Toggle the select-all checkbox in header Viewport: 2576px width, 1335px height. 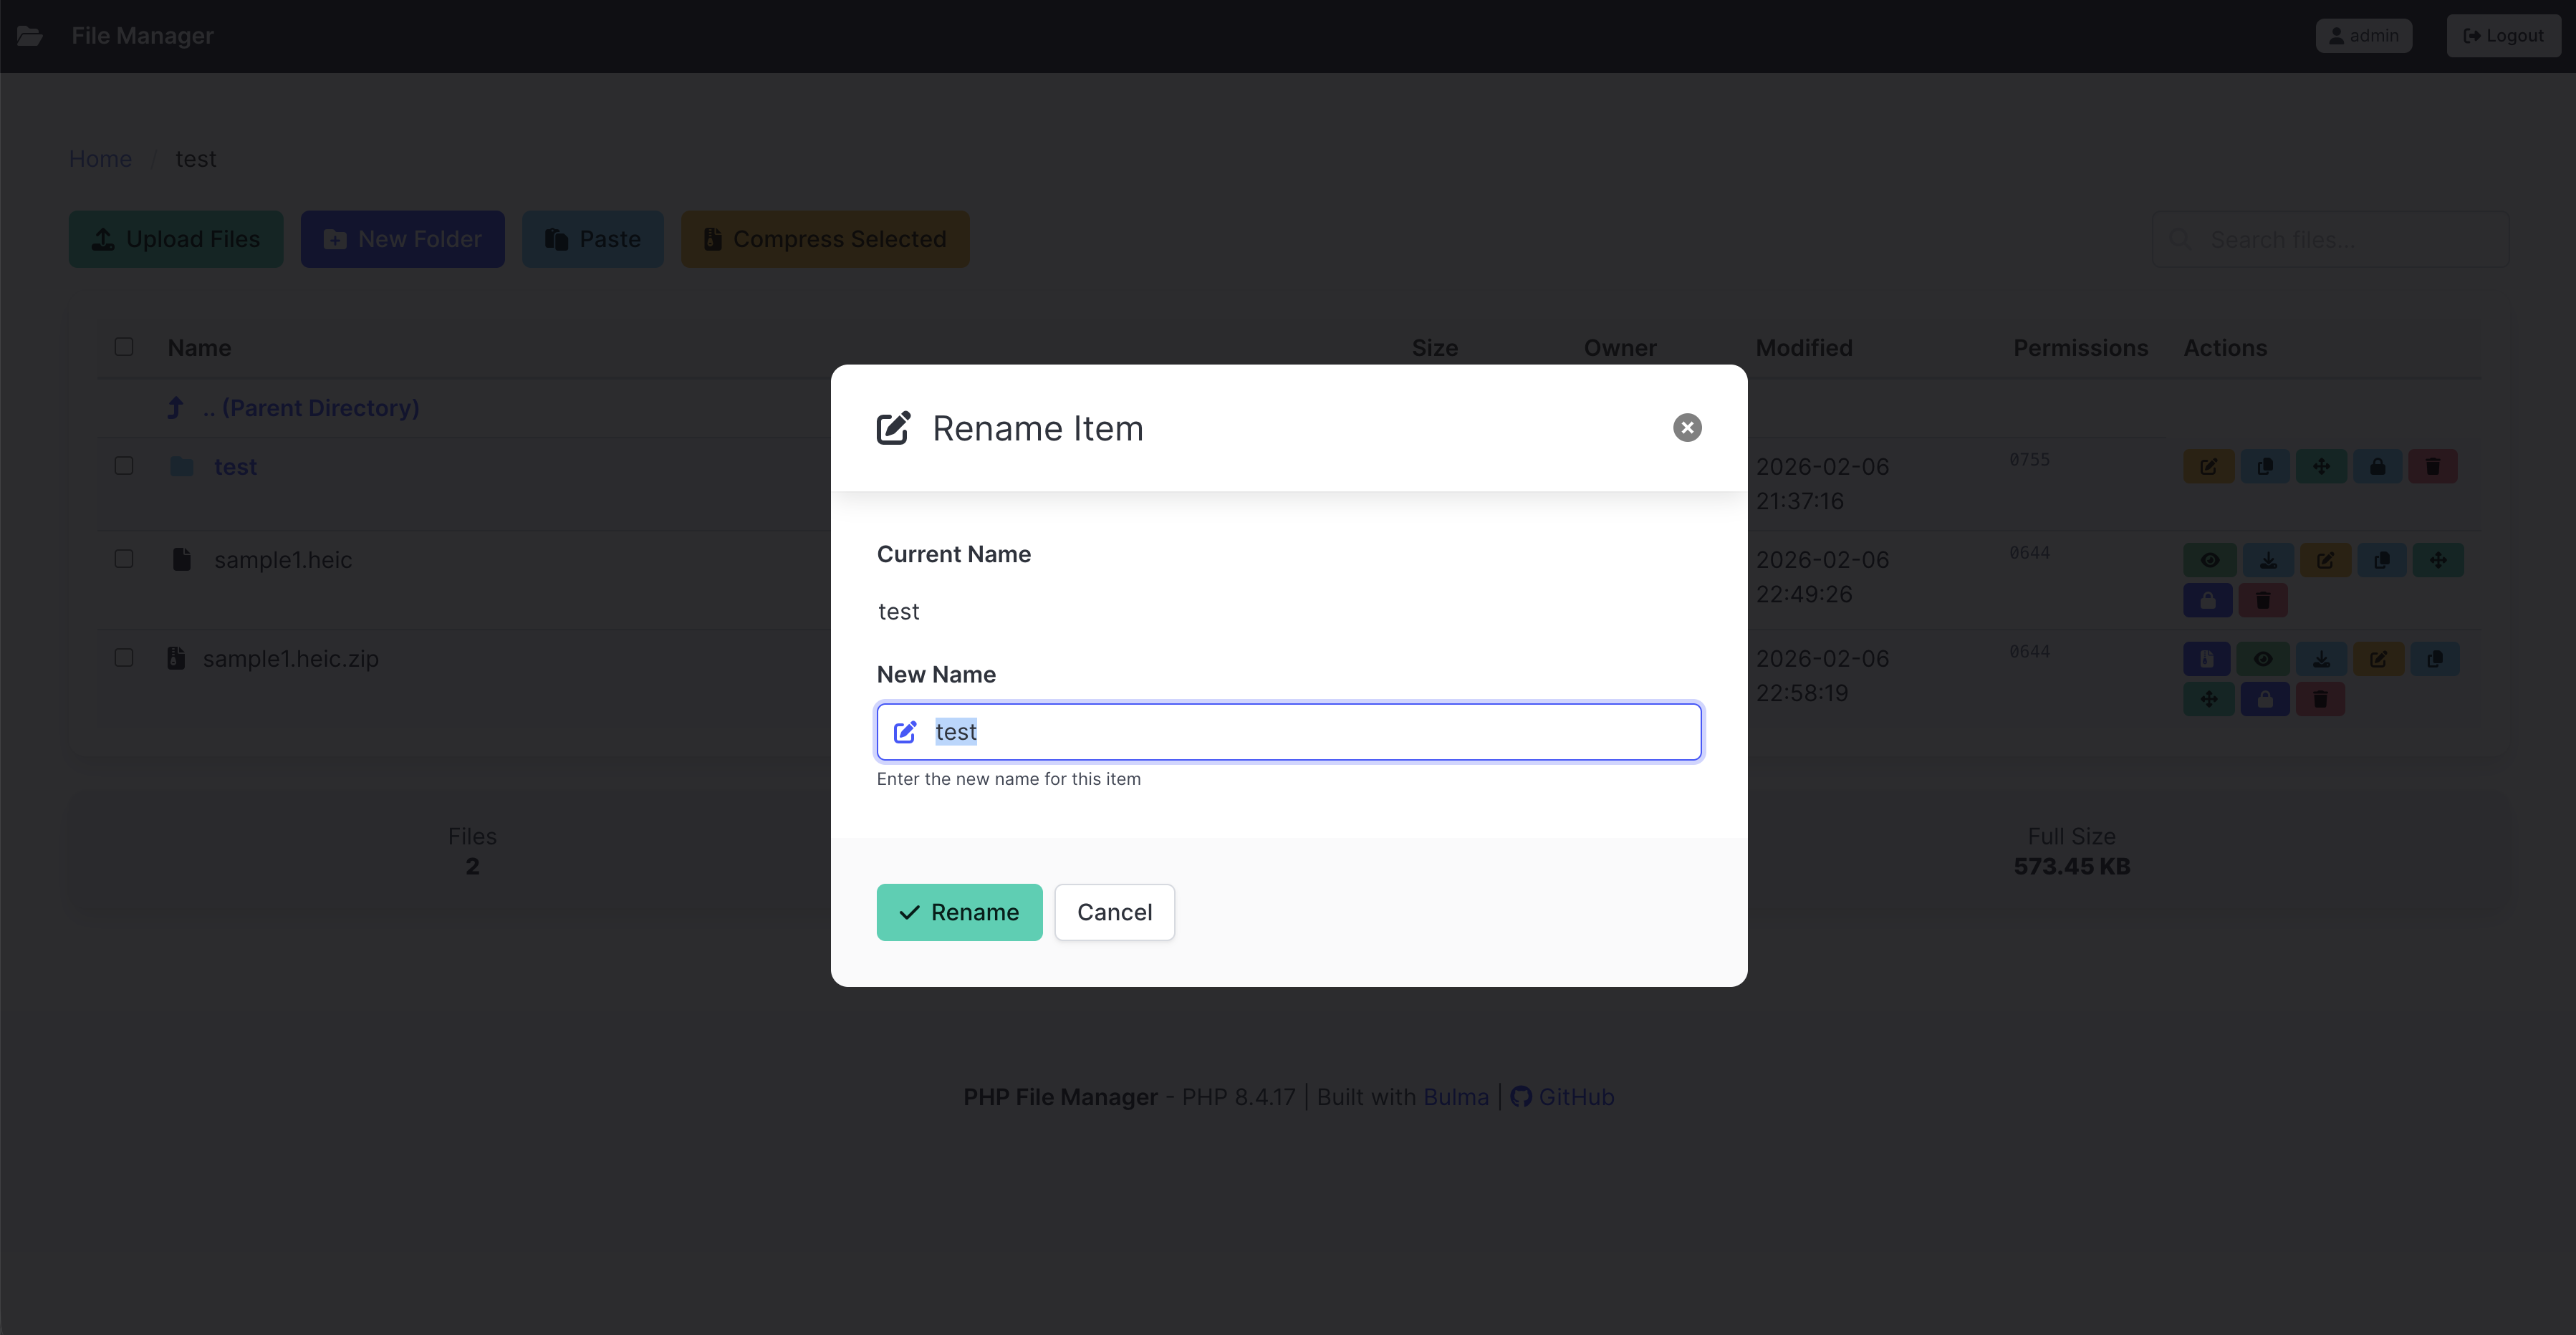(x=124, y=347)
